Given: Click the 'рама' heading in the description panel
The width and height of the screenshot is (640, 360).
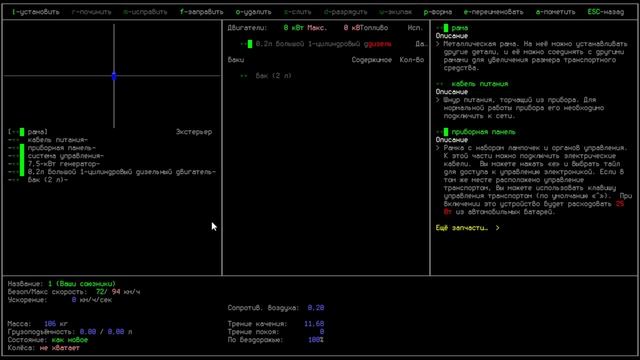Looking at the screenshot, I should click(460, 28).
